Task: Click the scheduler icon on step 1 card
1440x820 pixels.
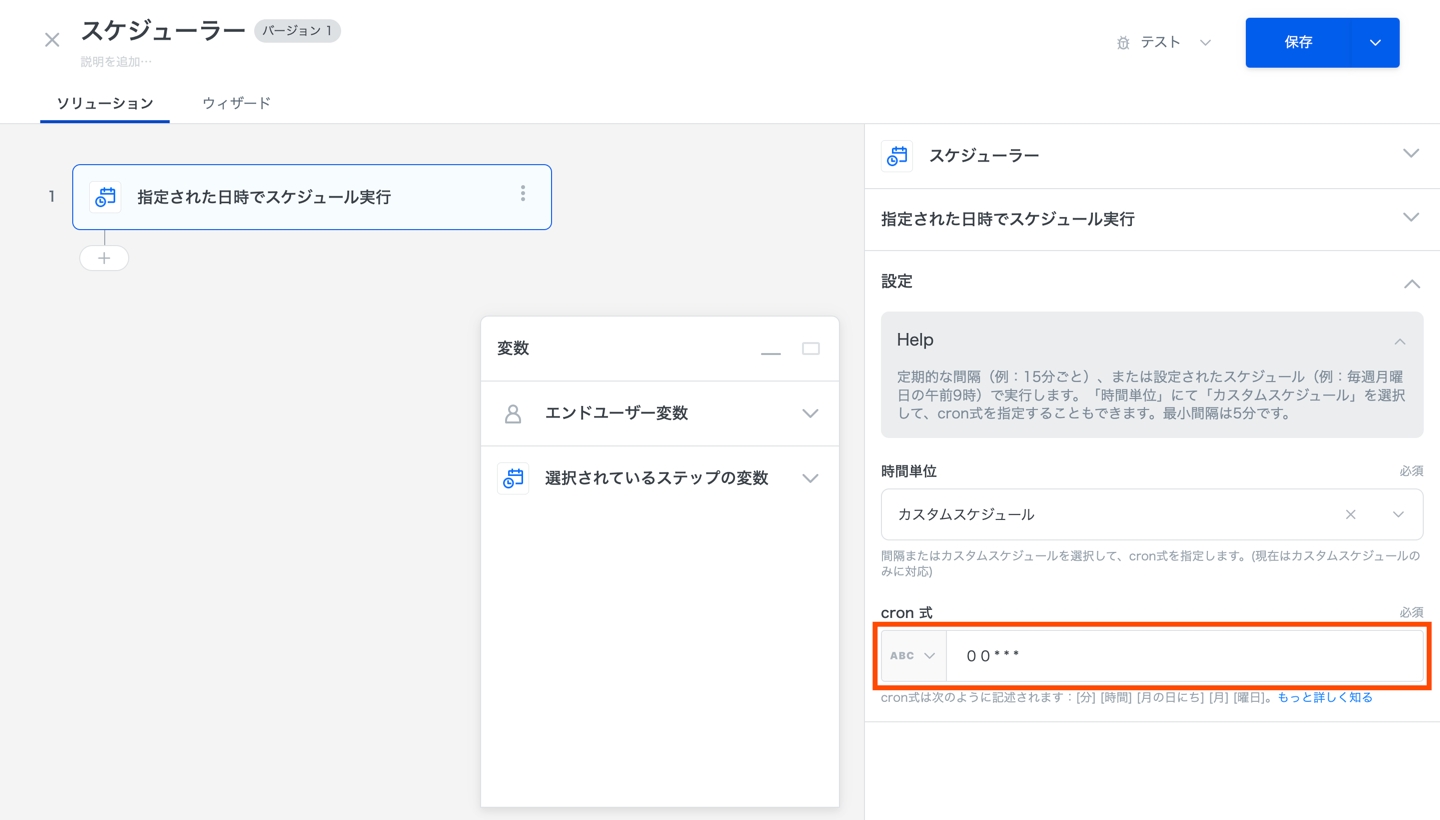Action: click(x=105, y=197)
